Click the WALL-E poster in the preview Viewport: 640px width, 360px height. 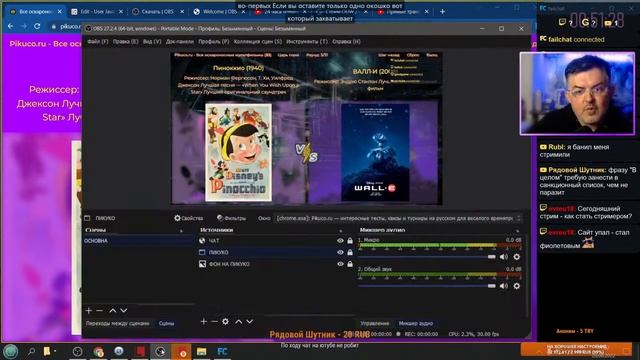(375, 152)
